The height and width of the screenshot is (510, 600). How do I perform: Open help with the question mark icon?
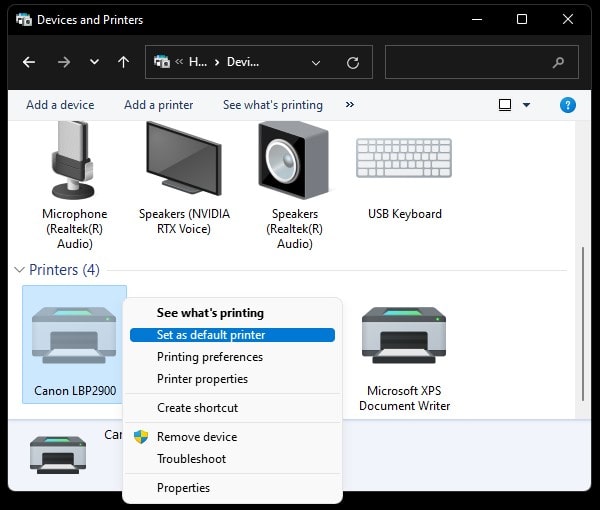click(x=568, y=105)
